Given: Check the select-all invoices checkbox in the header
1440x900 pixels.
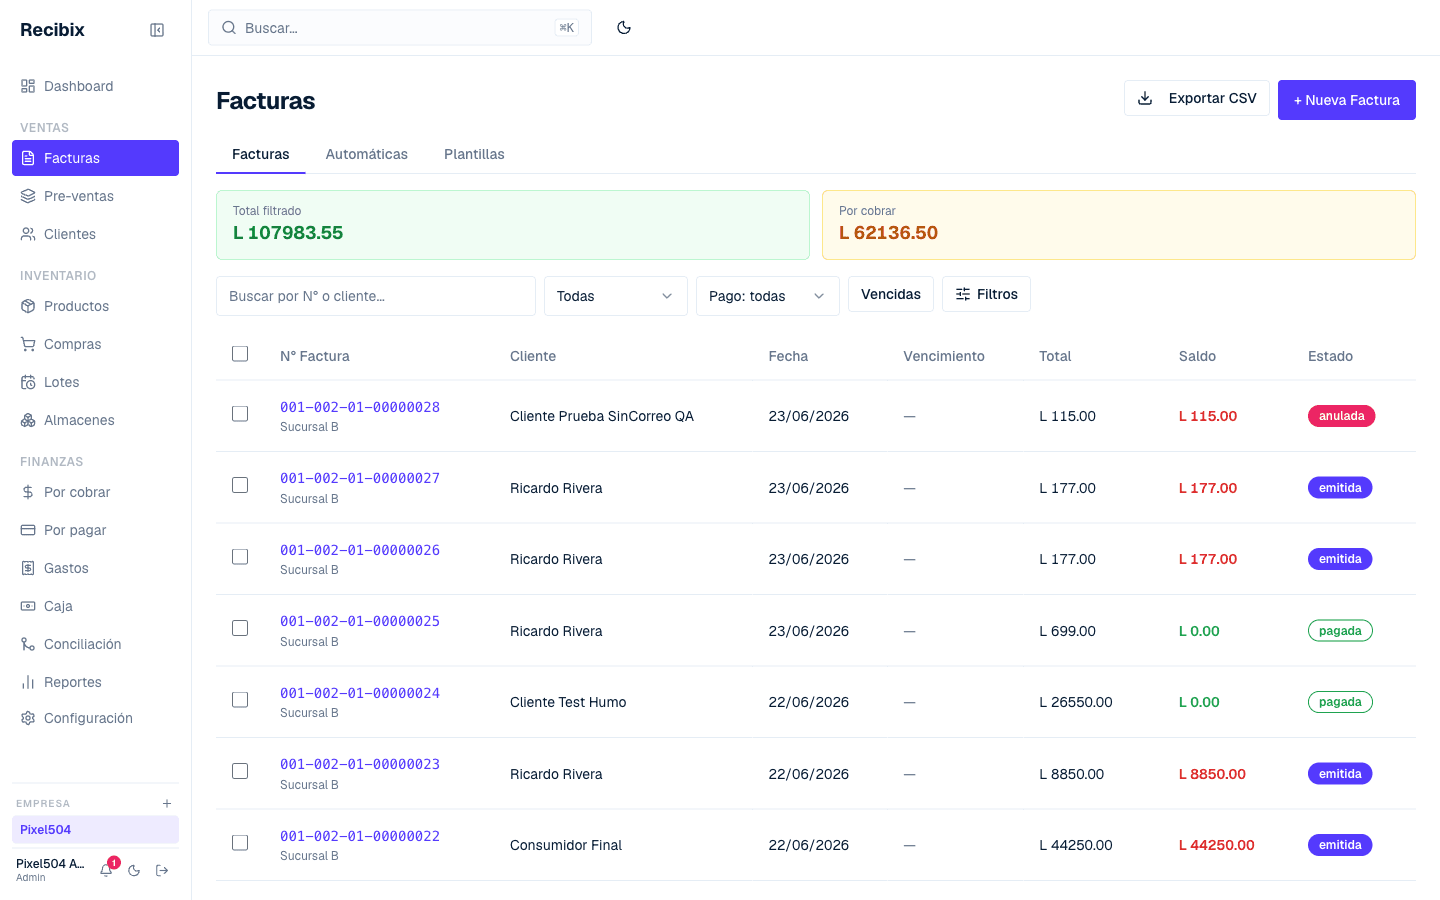Looking at the screenshot, I should [x=240, y=354].
